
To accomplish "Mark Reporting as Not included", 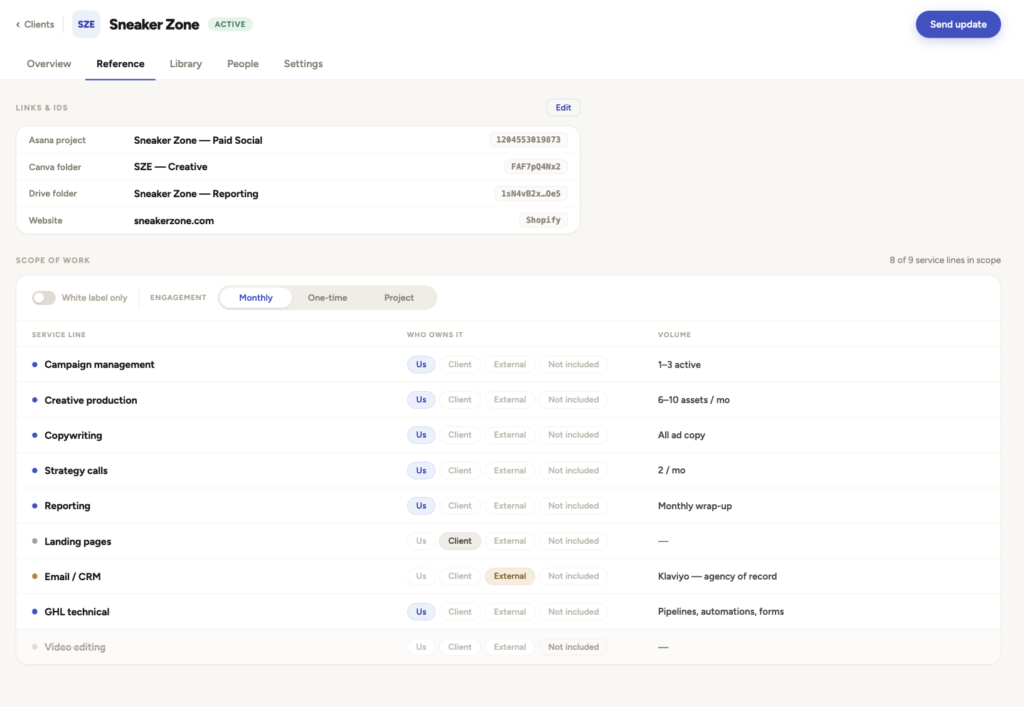I will pos(573,505).
